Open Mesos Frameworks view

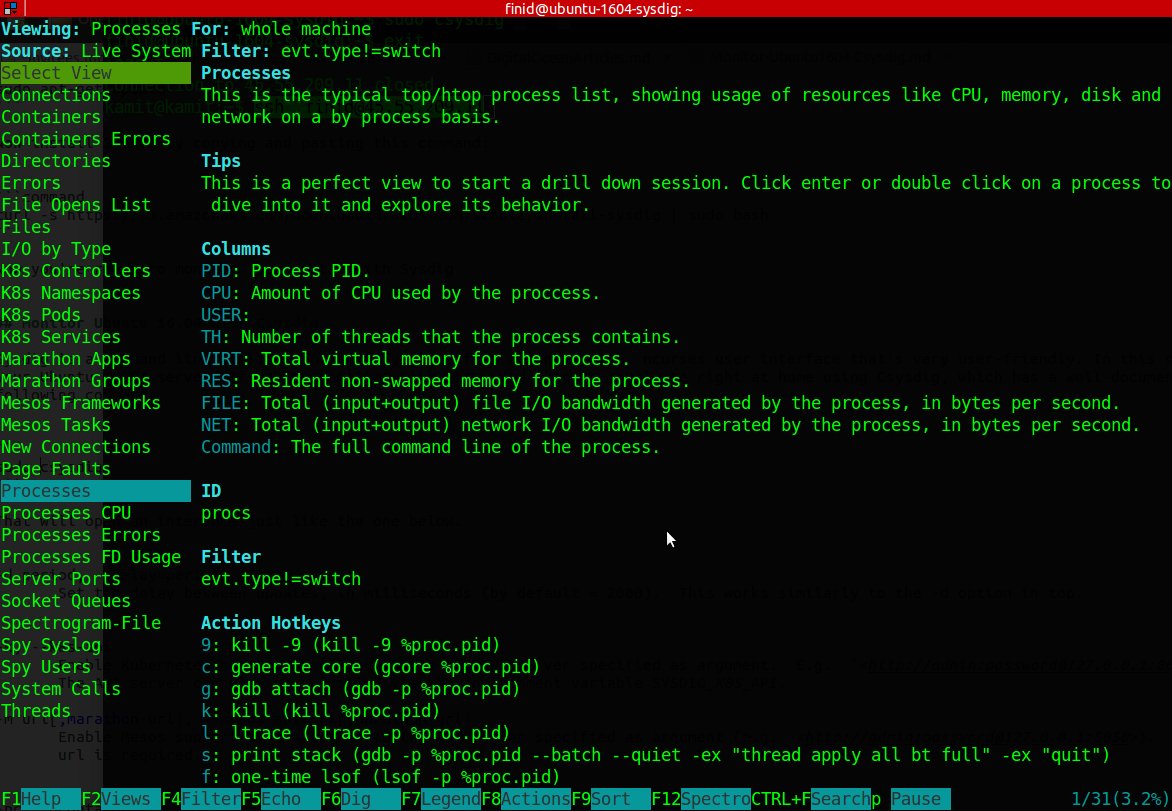click(81, 403)
